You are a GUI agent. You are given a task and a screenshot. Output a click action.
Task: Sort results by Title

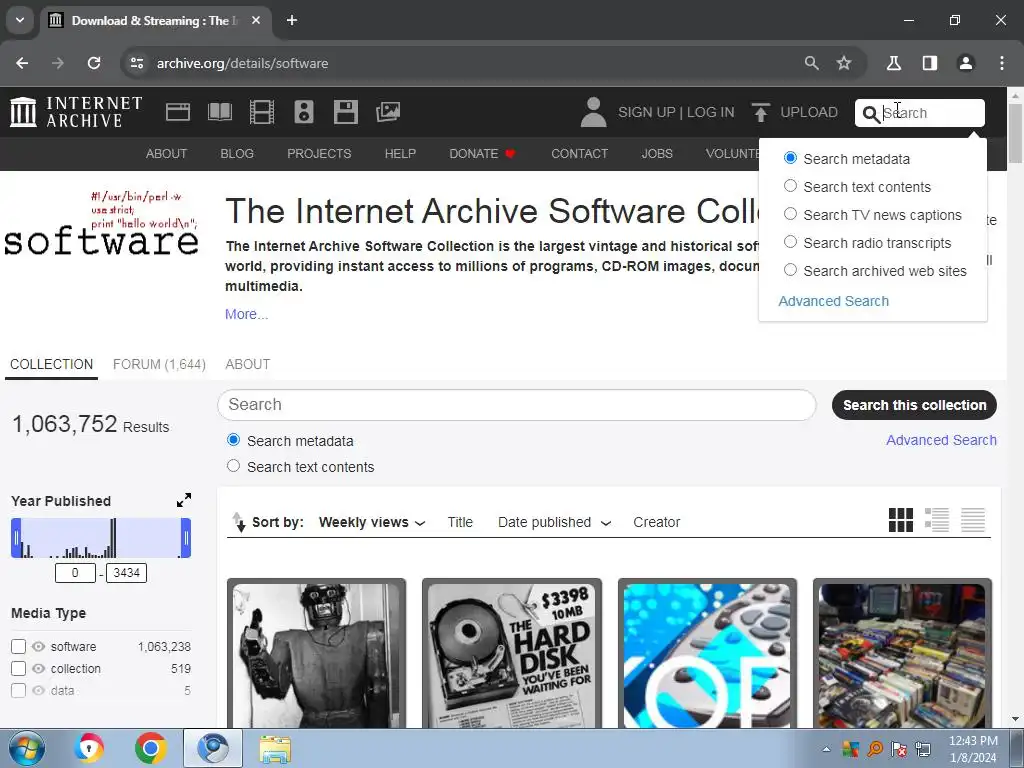(460, 522)
